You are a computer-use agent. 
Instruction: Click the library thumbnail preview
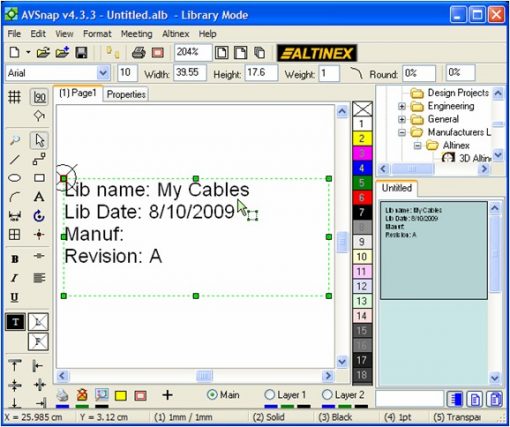pyautogui.click(x=434, y=250)
